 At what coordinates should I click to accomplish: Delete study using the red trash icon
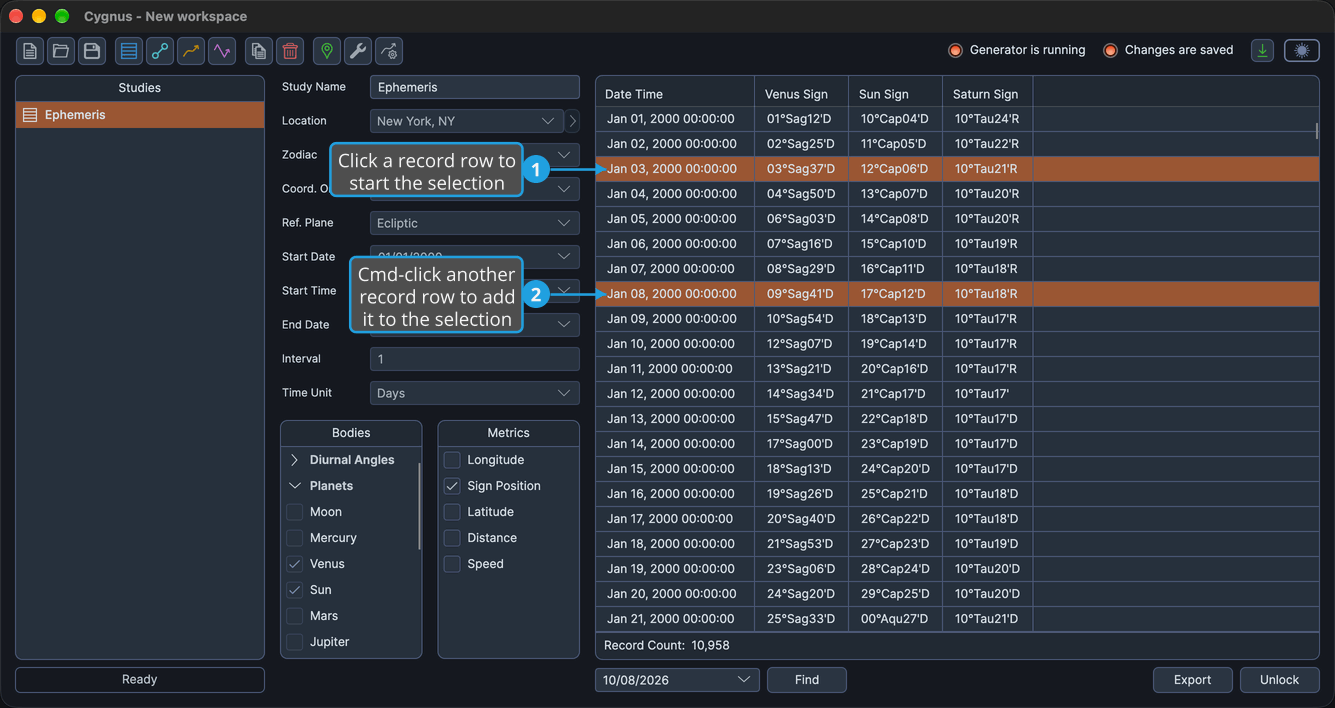[290, 51]
